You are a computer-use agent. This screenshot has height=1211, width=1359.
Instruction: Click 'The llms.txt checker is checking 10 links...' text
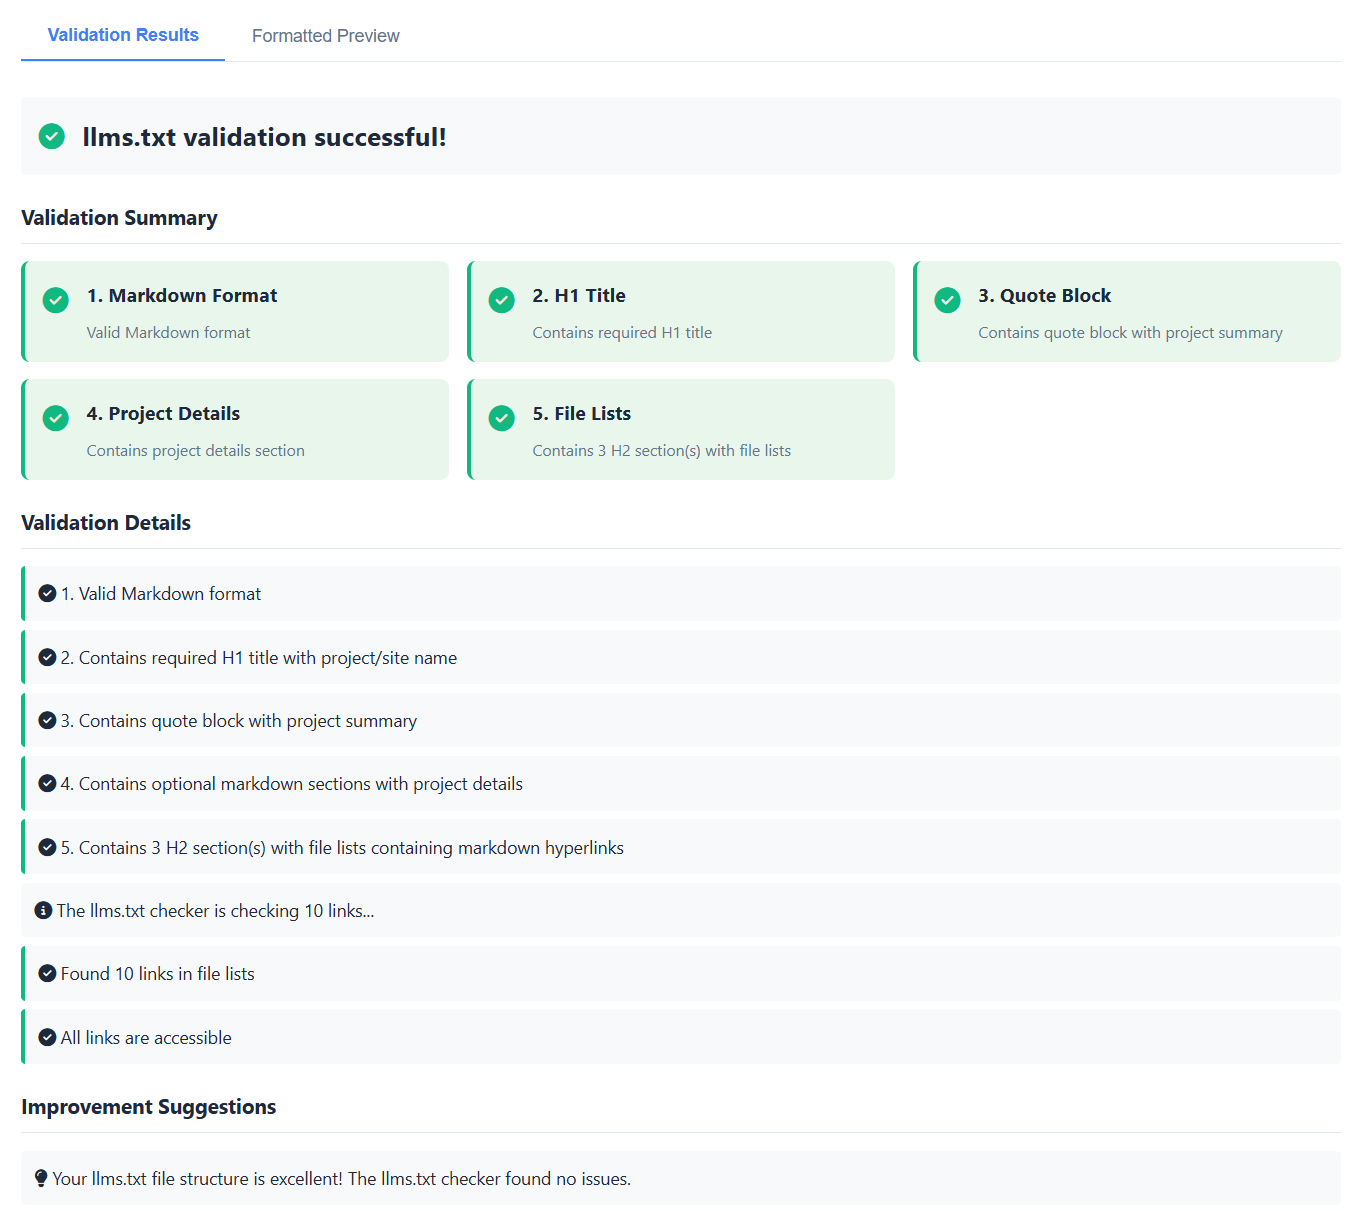[215, 910]
